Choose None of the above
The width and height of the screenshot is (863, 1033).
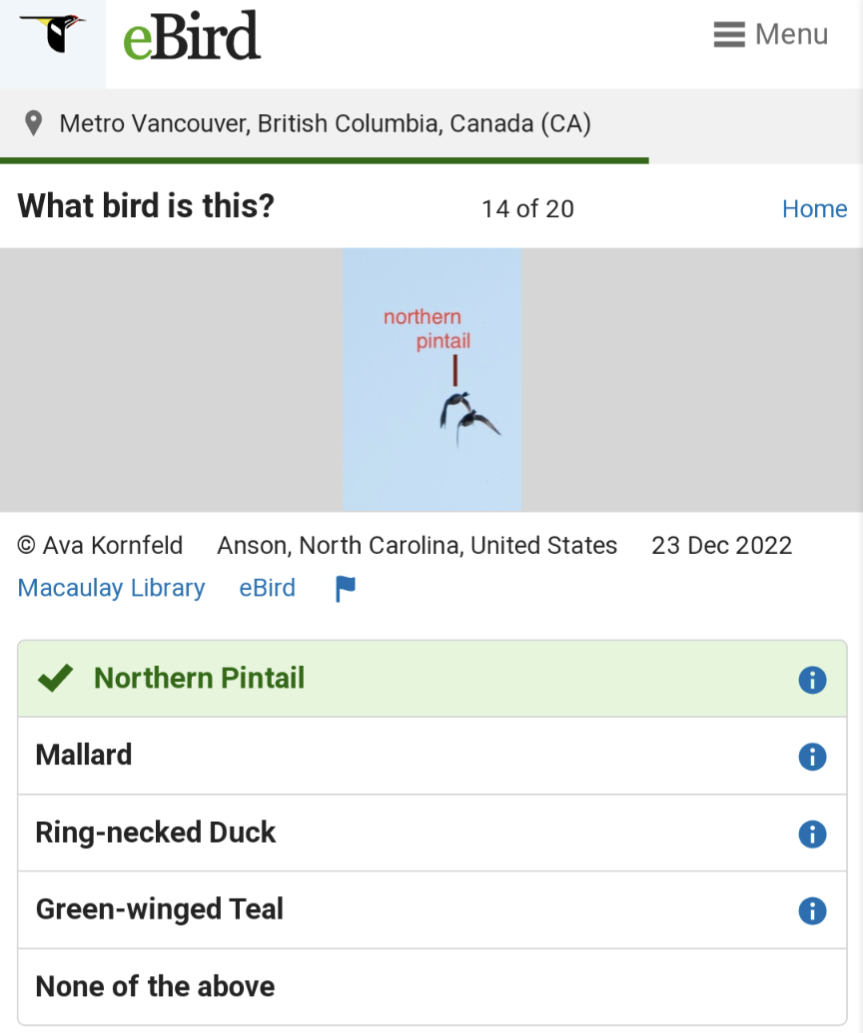(432, 986)
